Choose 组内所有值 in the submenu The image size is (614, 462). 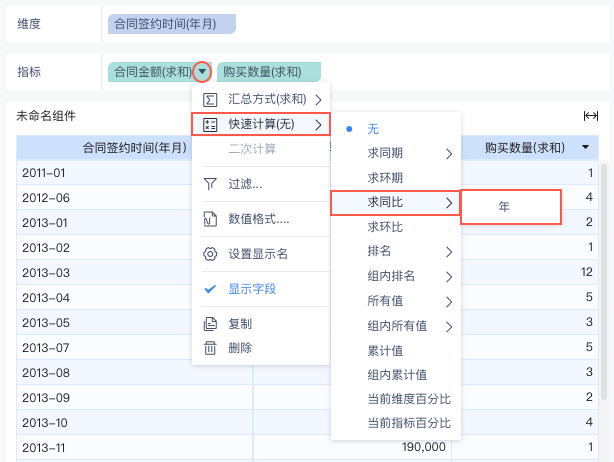395,326
